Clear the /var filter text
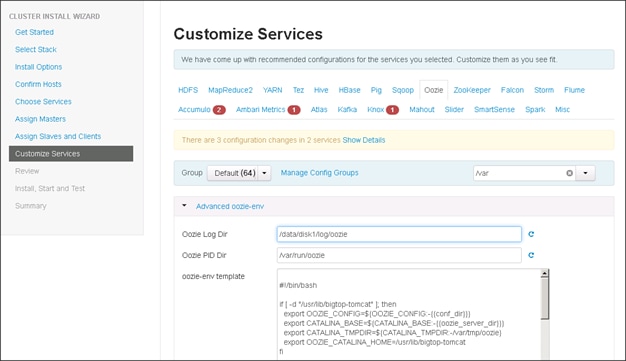 pos(569,173)
